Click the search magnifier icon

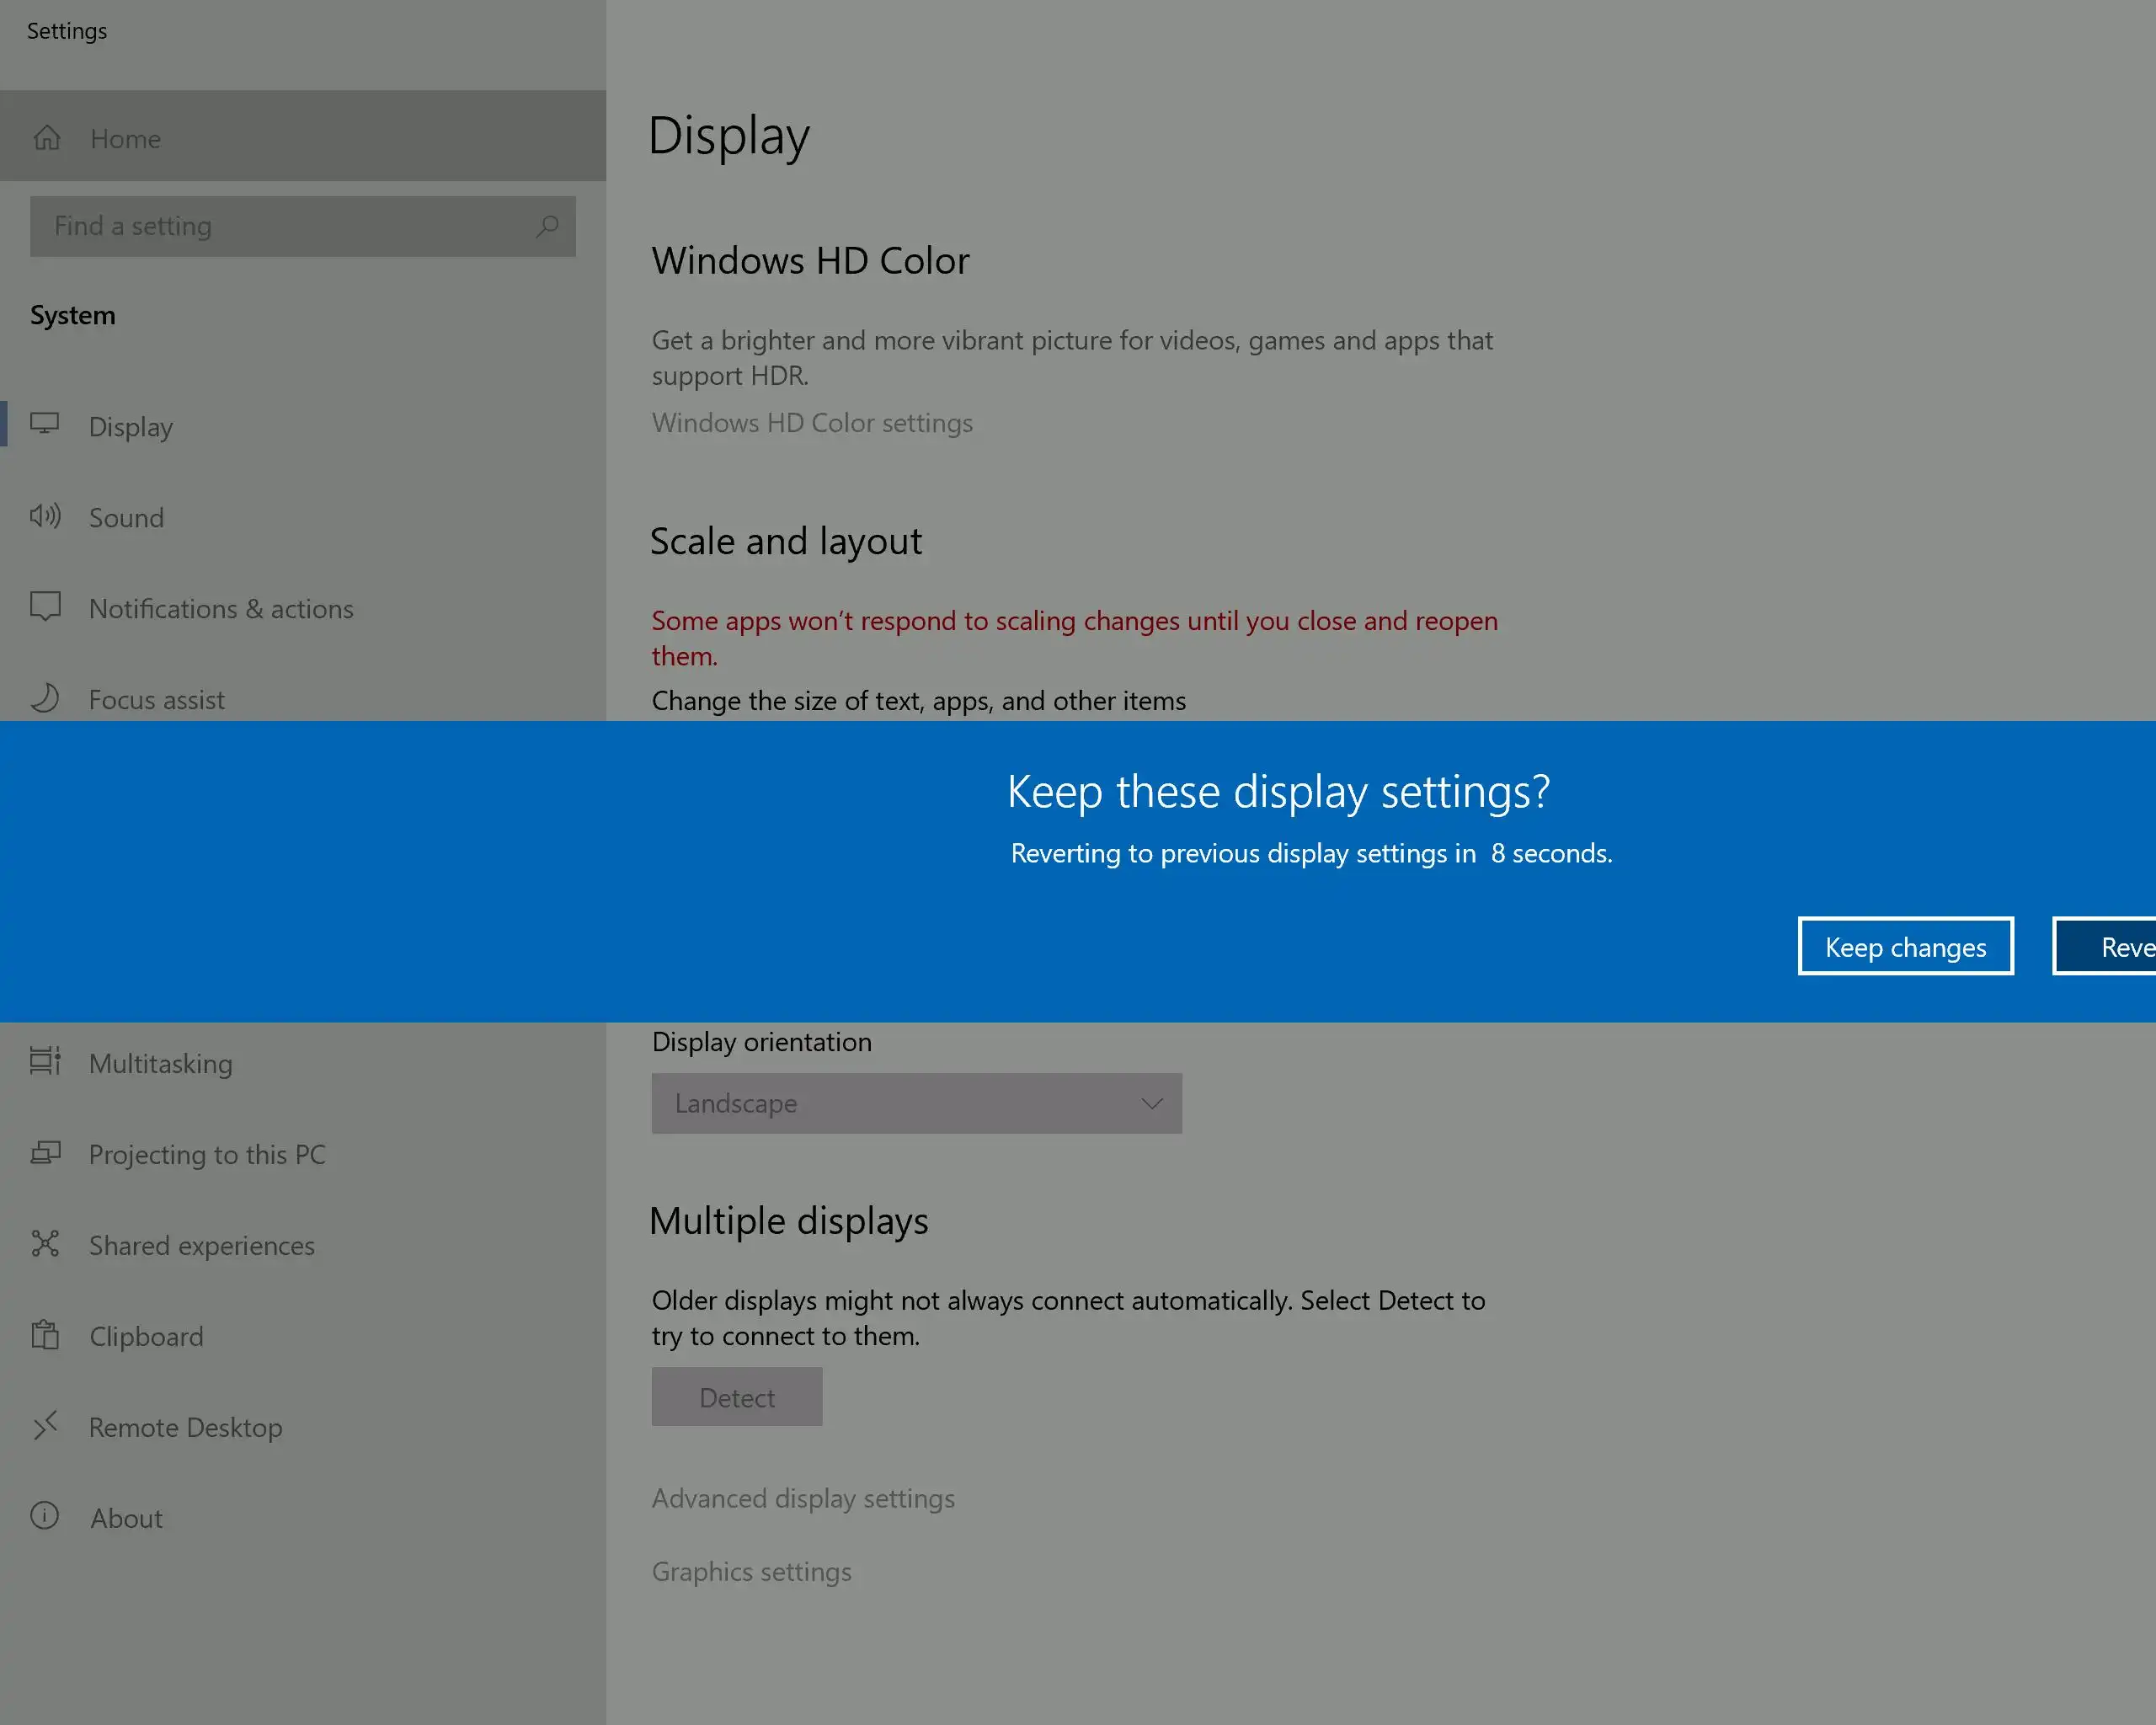click(x=547, y=226)
